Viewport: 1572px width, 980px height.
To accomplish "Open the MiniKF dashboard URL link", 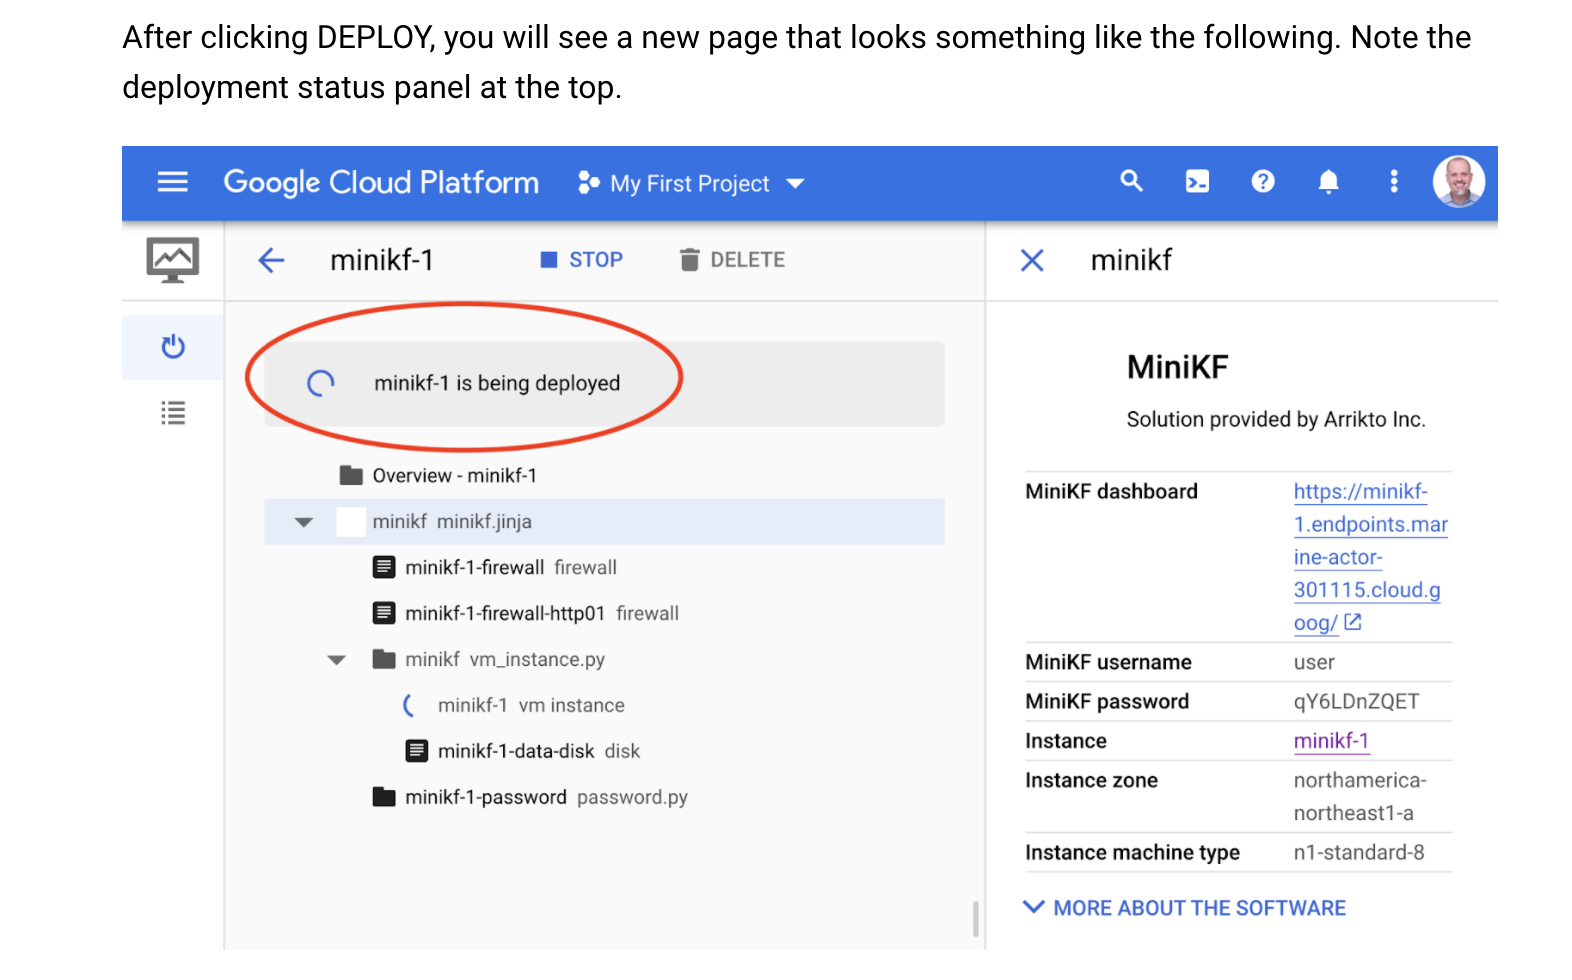I will (x=1368, y=557).
